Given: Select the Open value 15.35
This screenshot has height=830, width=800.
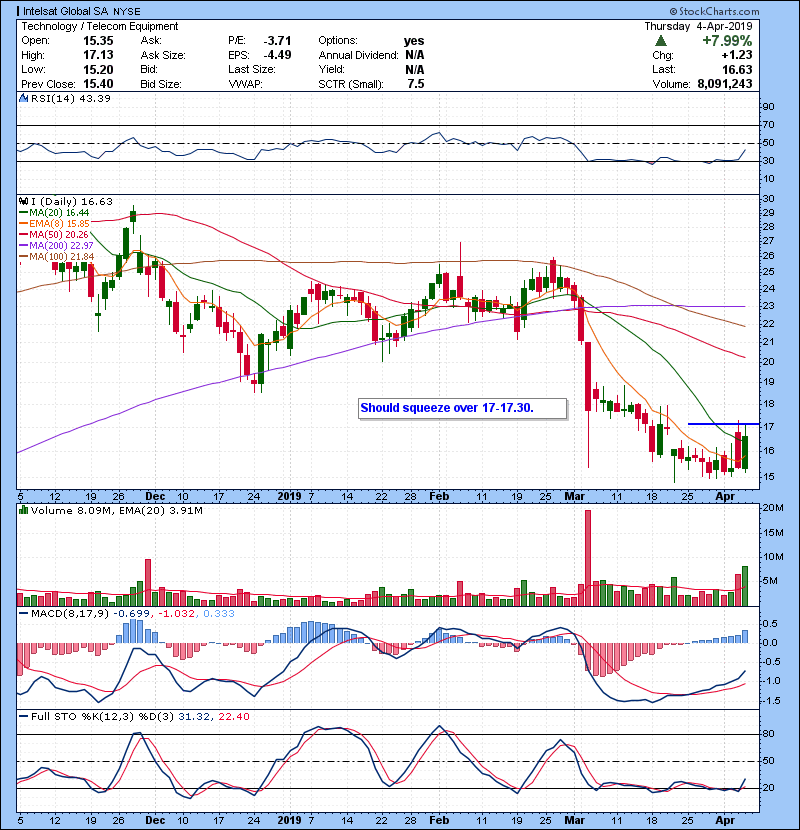Looking at the screenshot, I should pos(98,41).
